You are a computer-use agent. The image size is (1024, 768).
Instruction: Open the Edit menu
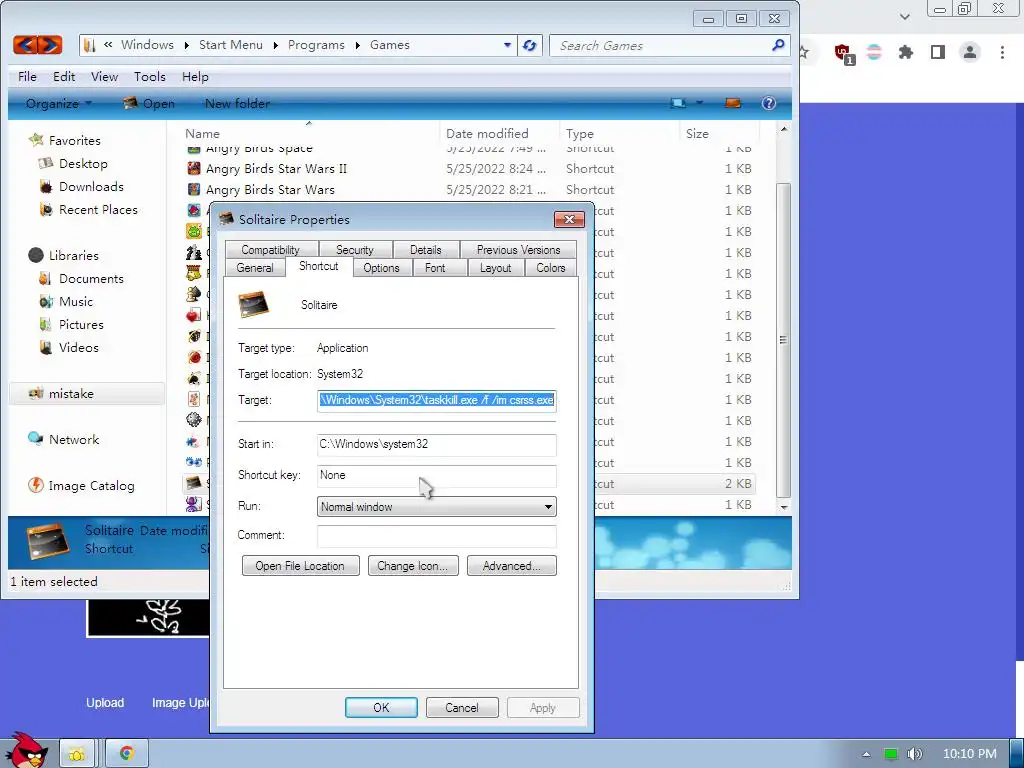(64, 76)
